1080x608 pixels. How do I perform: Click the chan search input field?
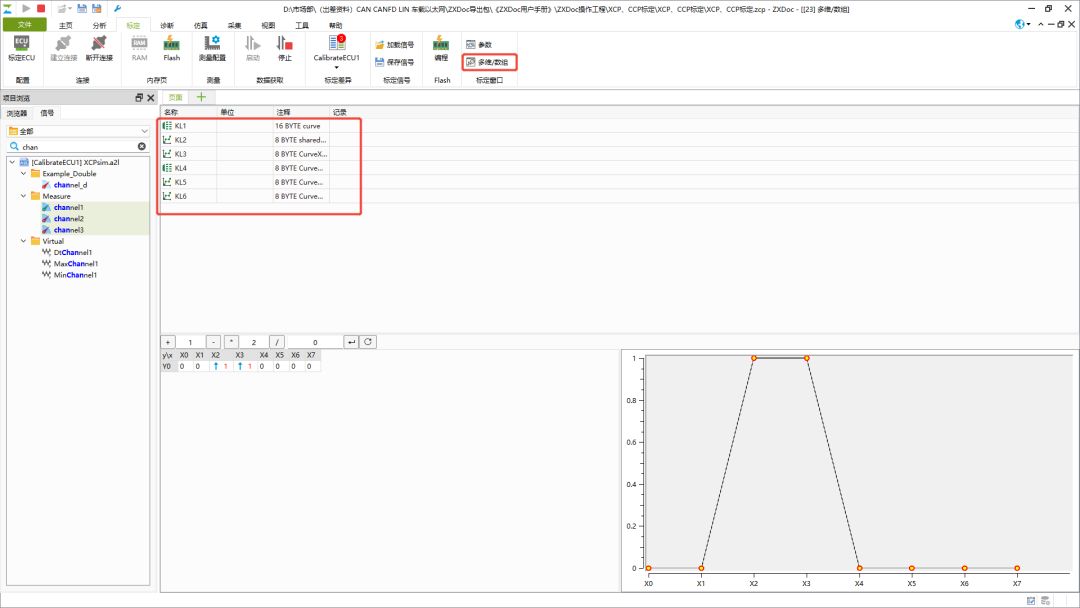pos(76,147)
